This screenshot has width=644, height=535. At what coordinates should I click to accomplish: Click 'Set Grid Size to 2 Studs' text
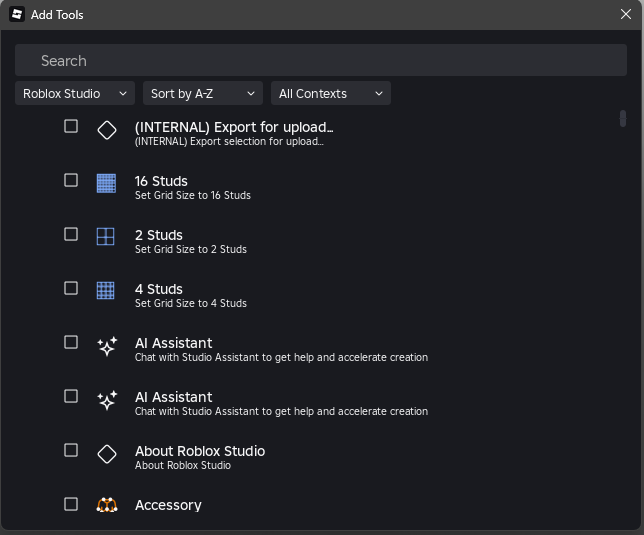[x=191, y=249]
